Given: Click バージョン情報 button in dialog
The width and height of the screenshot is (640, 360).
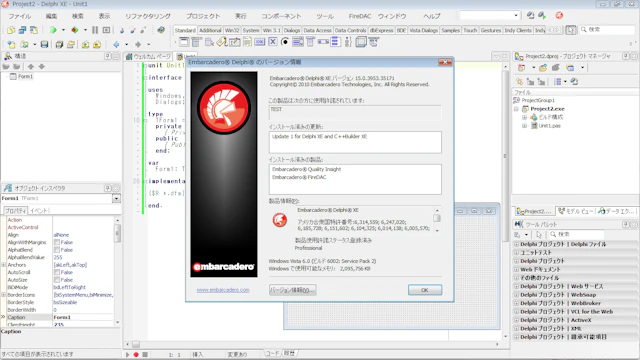Looking at the screenshot, I should point(292,290).
